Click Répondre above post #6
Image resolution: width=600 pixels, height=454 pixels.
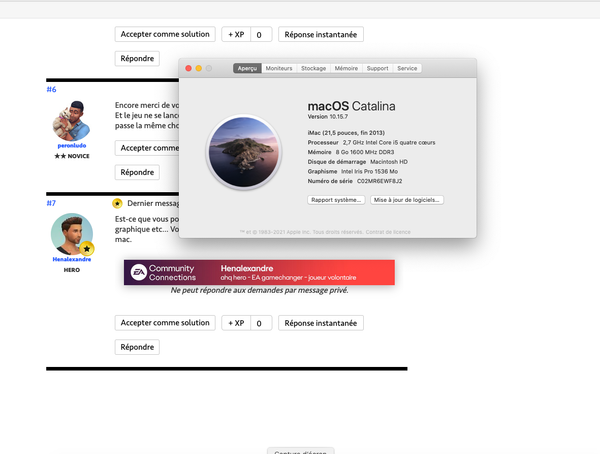[x=137, y=58]
